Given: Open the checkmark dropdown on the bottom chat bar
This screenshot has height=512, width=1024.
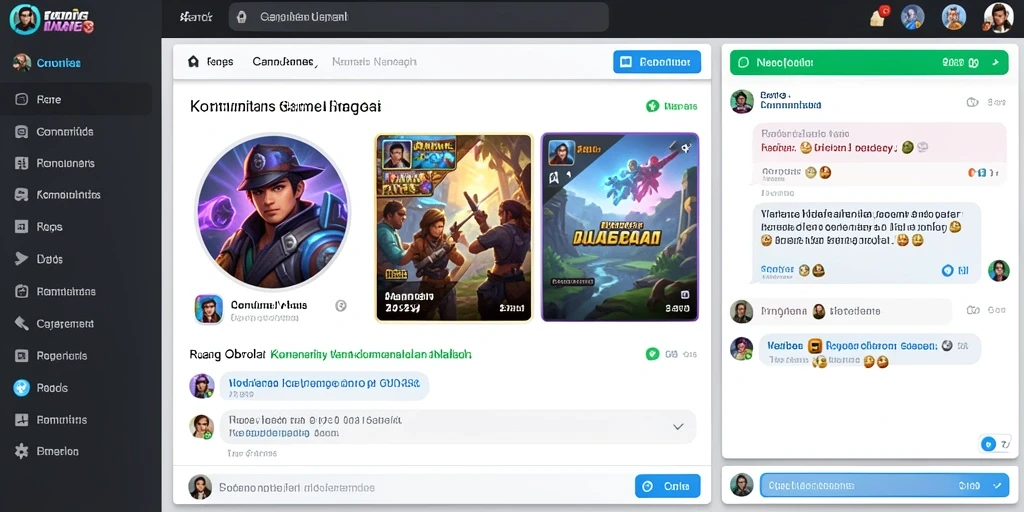Looking at the screenshot, I should click(996, 485).
